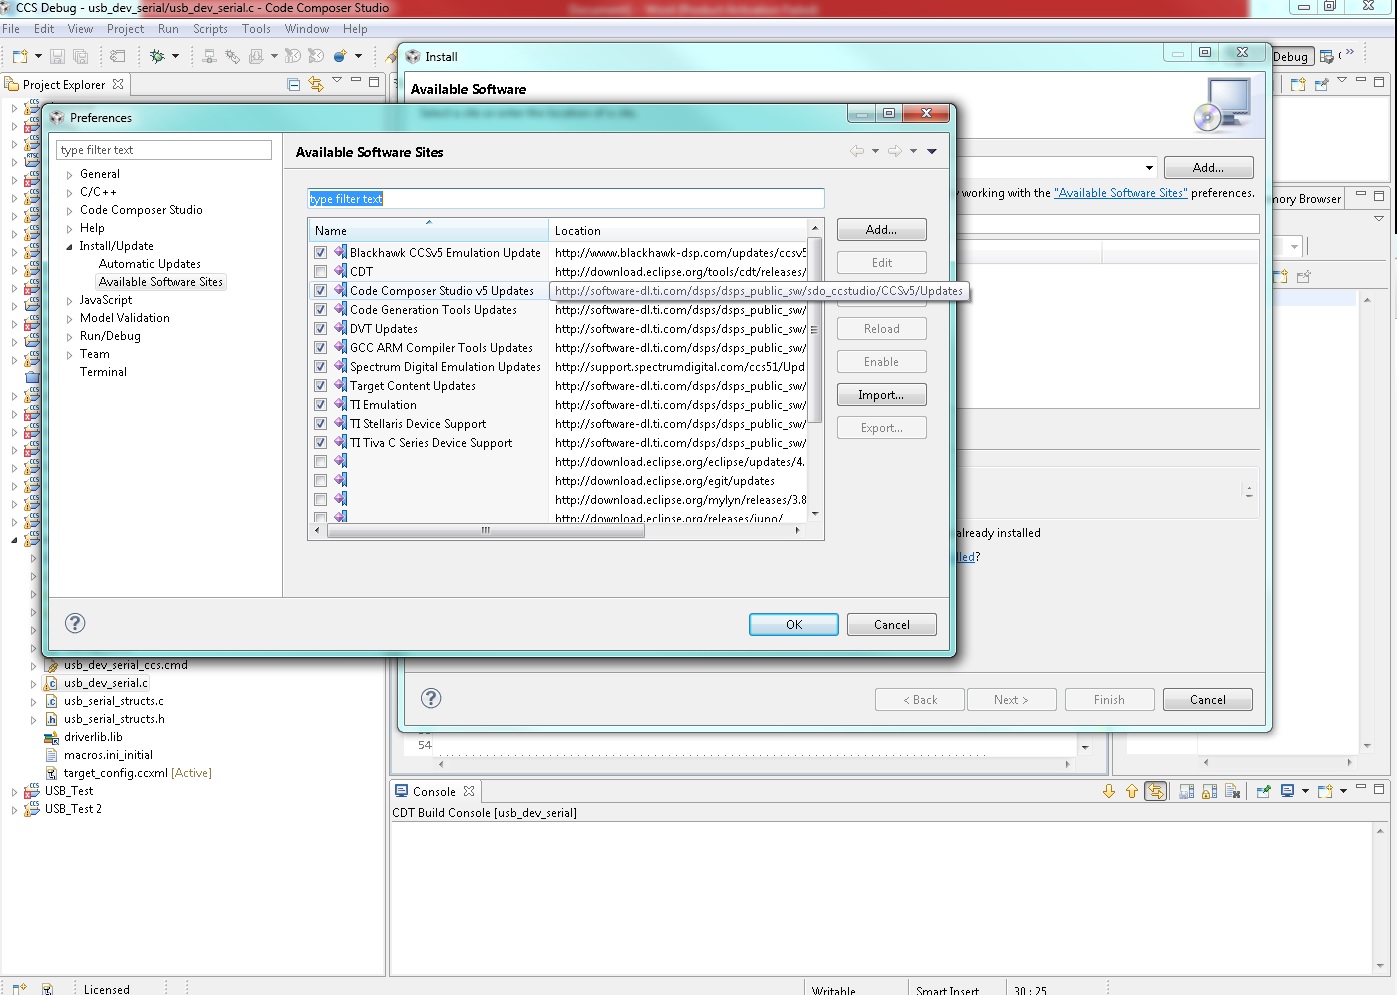Screen dimensions: 1397x995
Task: Uncheck GCC ARM Compiler Tools Updates checkbox
Action: pyautogui.click(x=320, y=348)
